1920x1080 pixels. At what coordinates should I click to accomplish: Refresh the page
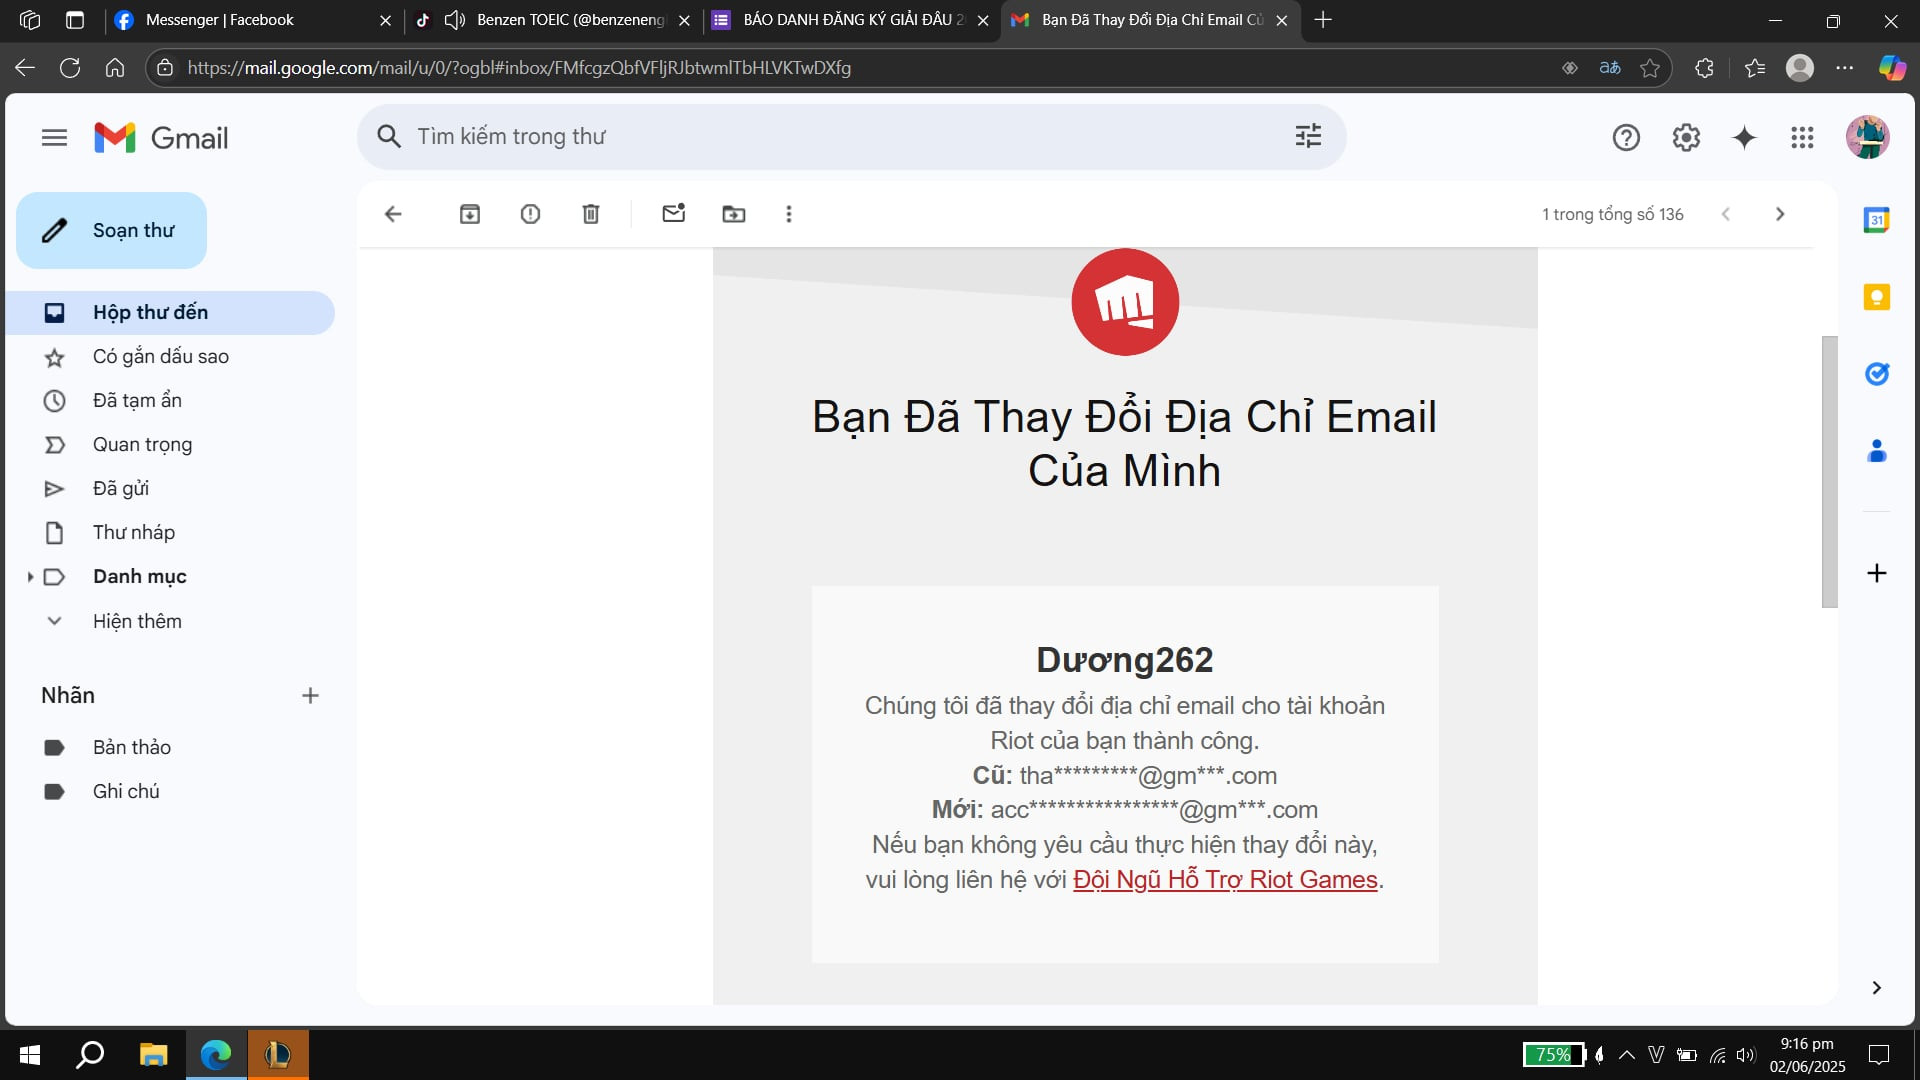tap(70, 68)
